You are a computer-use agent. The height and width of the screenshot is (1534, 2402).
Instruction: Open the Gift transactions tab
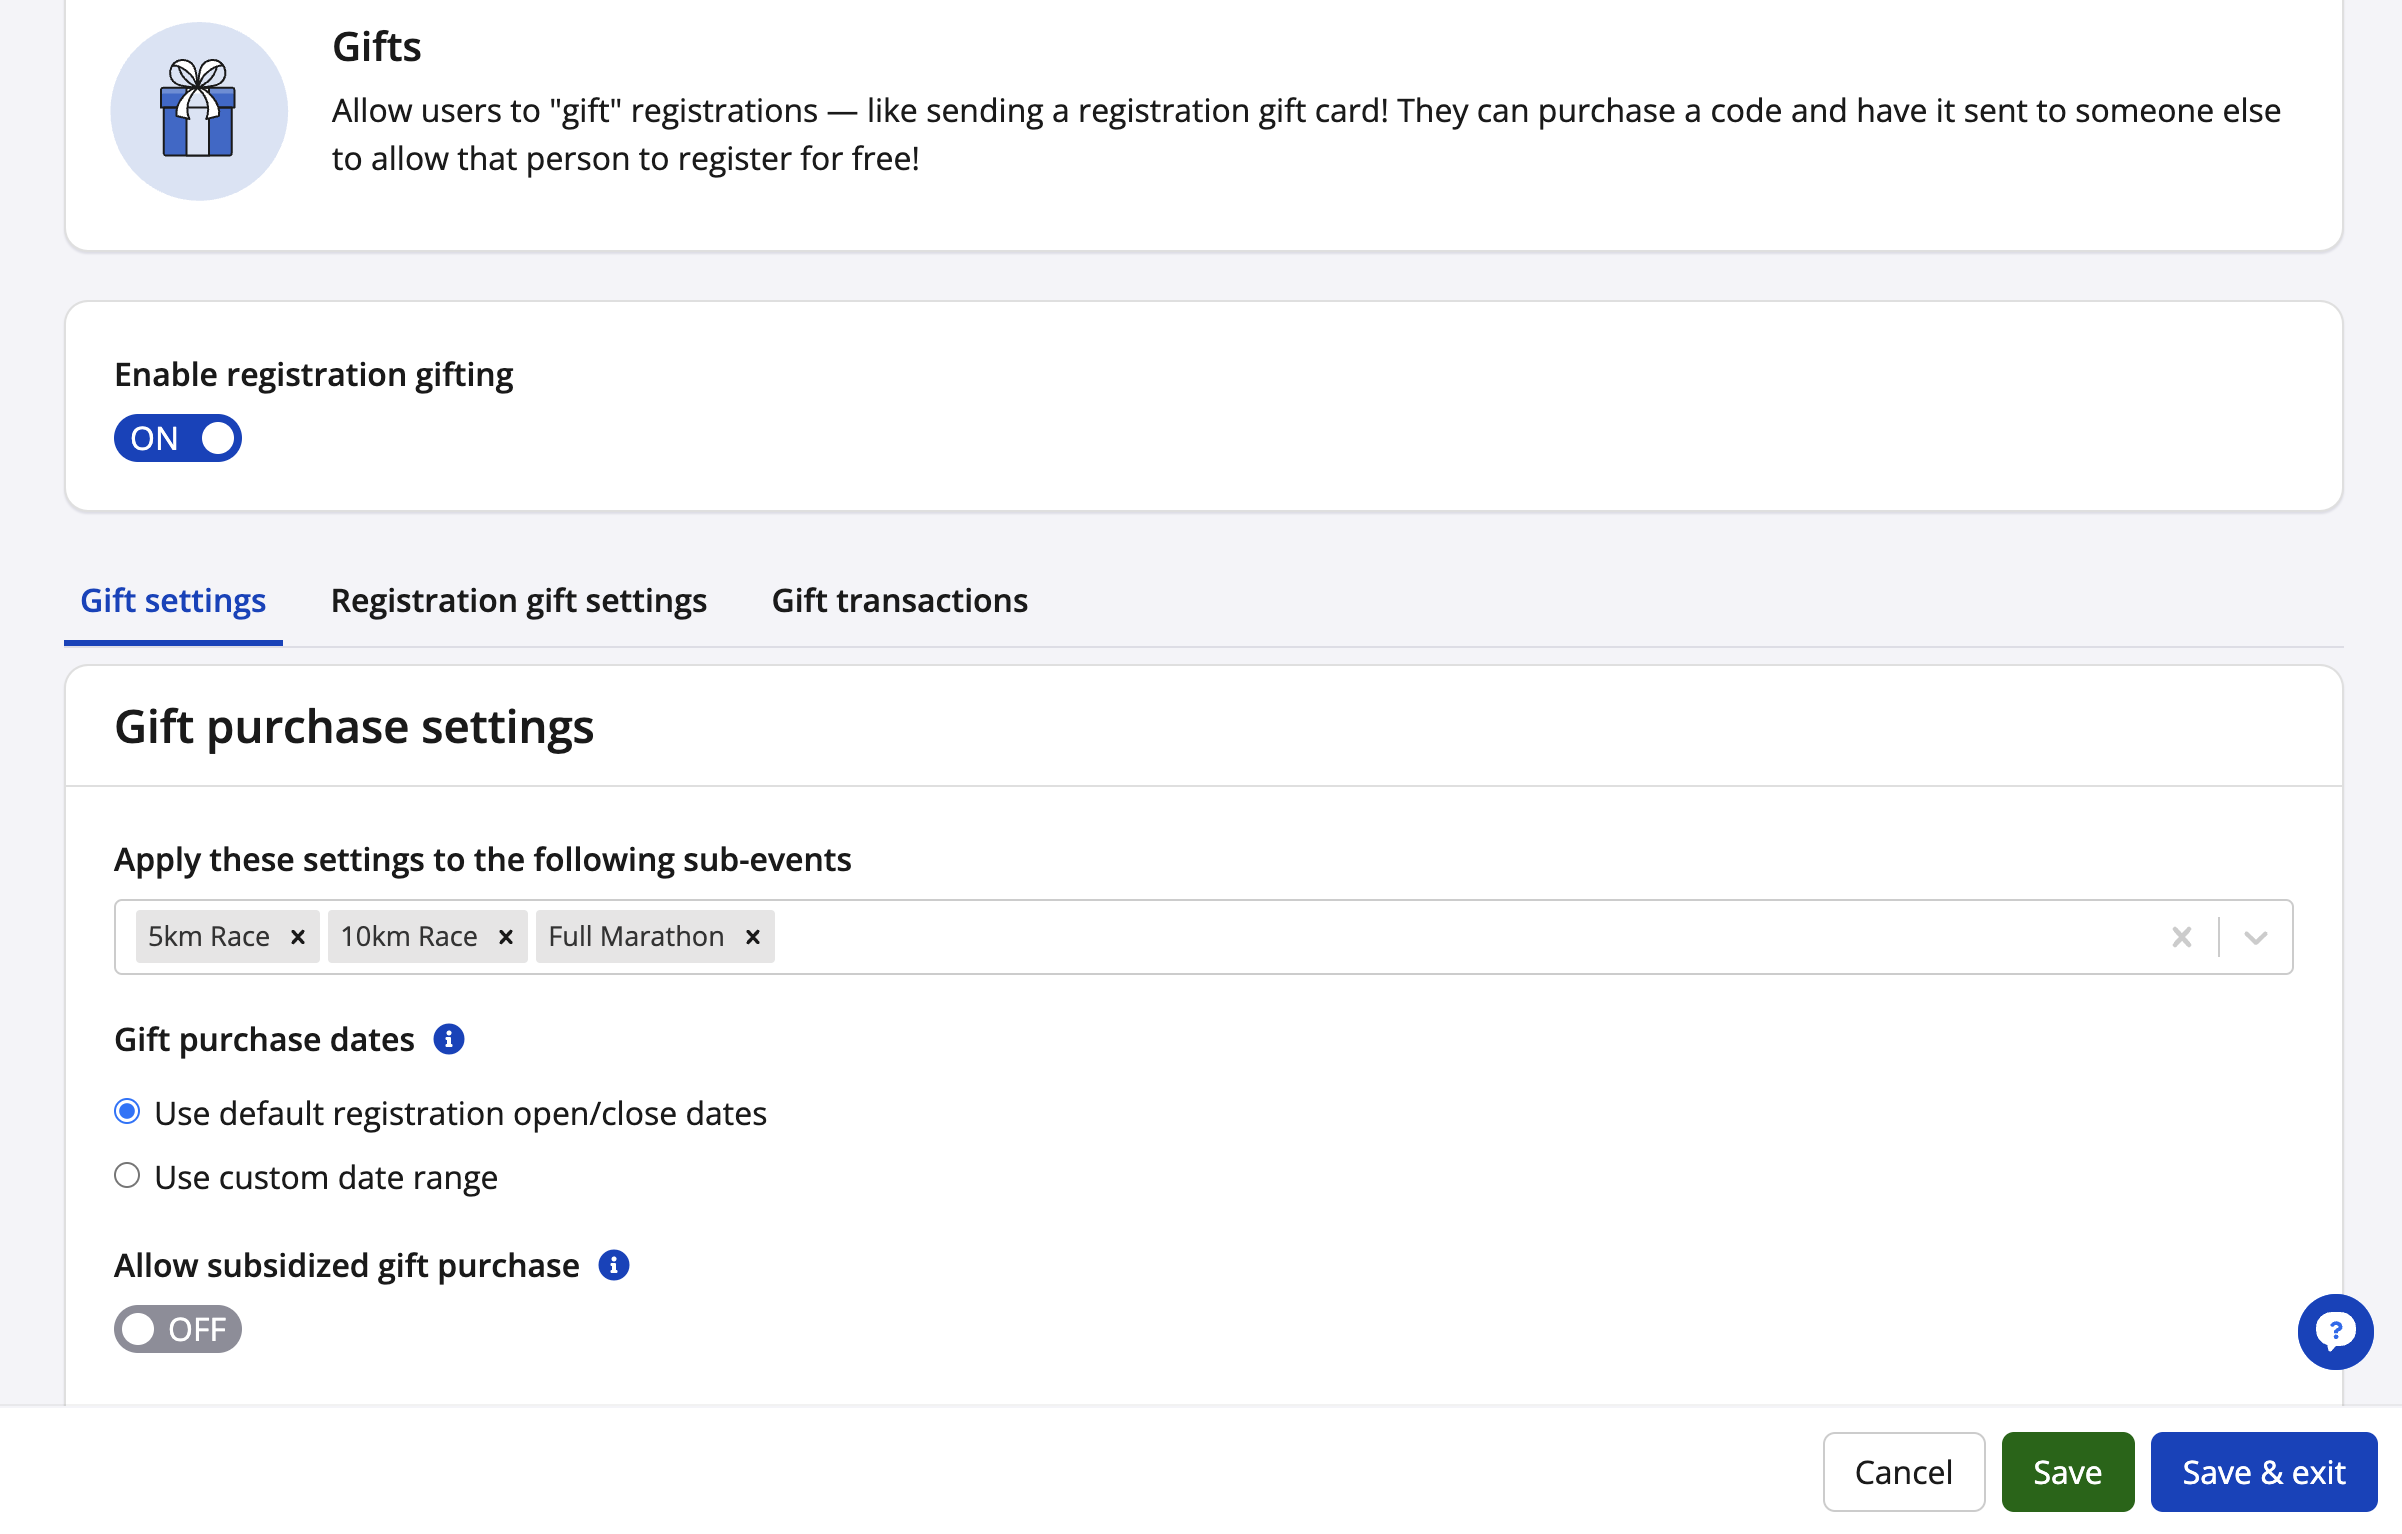899,601
